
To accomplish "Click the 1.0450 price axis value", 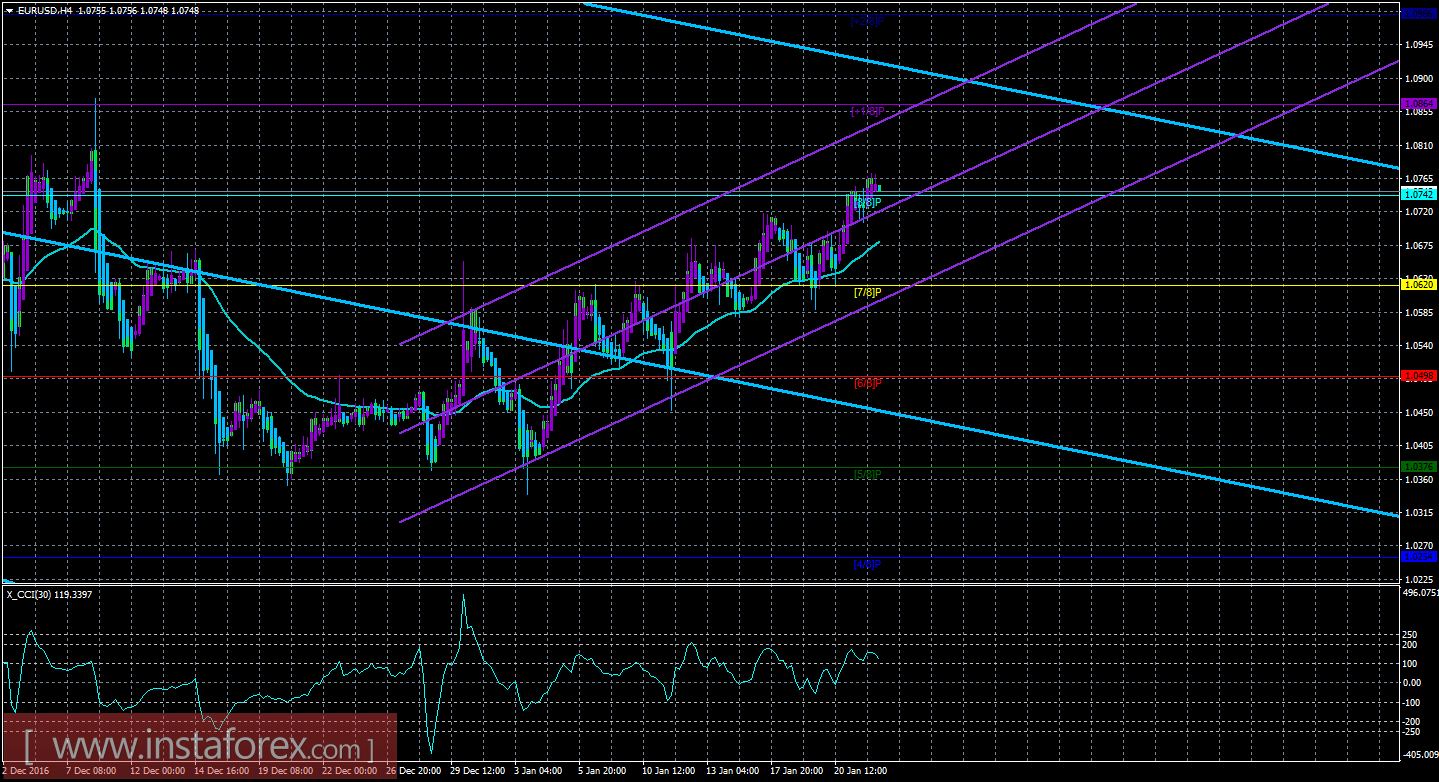I will (1419, 412).
